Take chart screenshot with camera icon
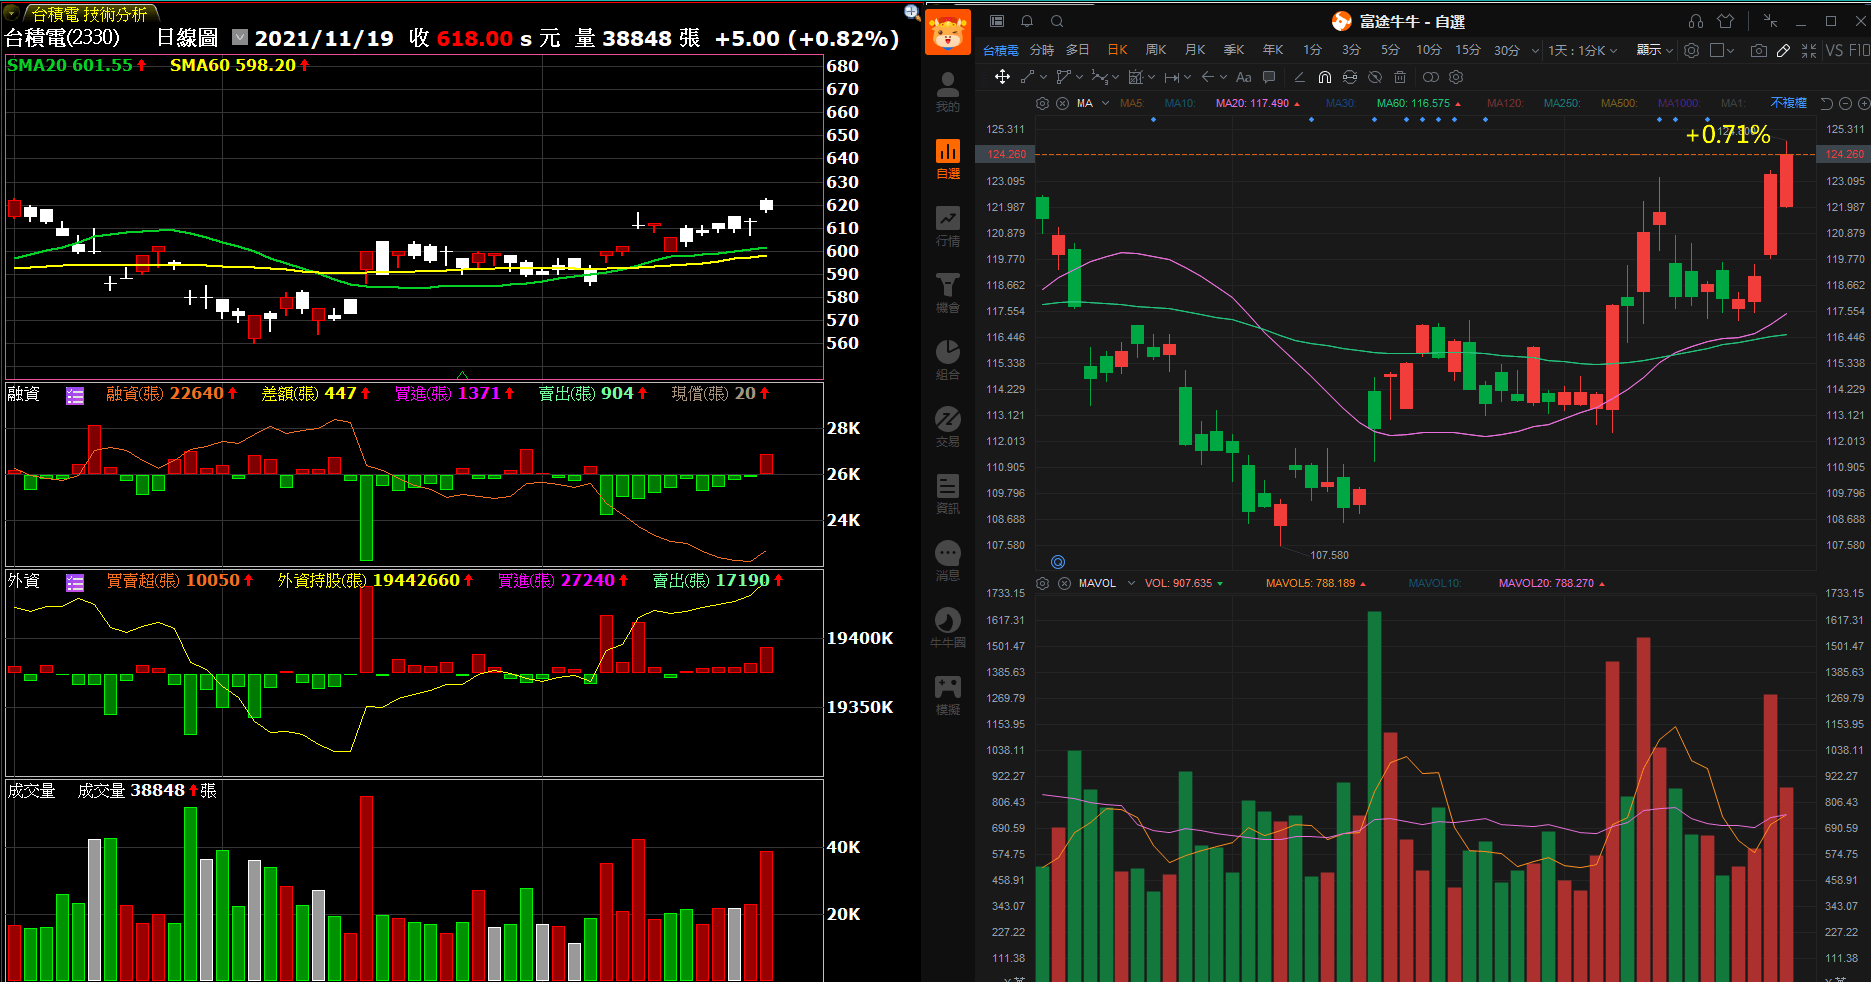This screenshot has width=1871, height=982. tap(1759, 51)
